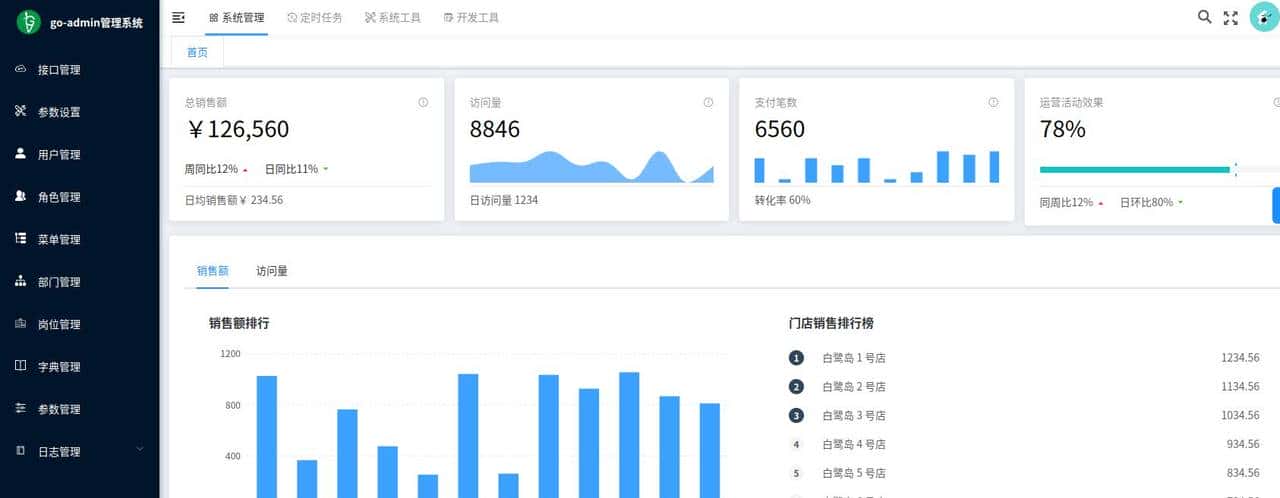Click the 运营活动效果 progress bar
This screenshot has height=498, width=1280.
point(1160,170)
